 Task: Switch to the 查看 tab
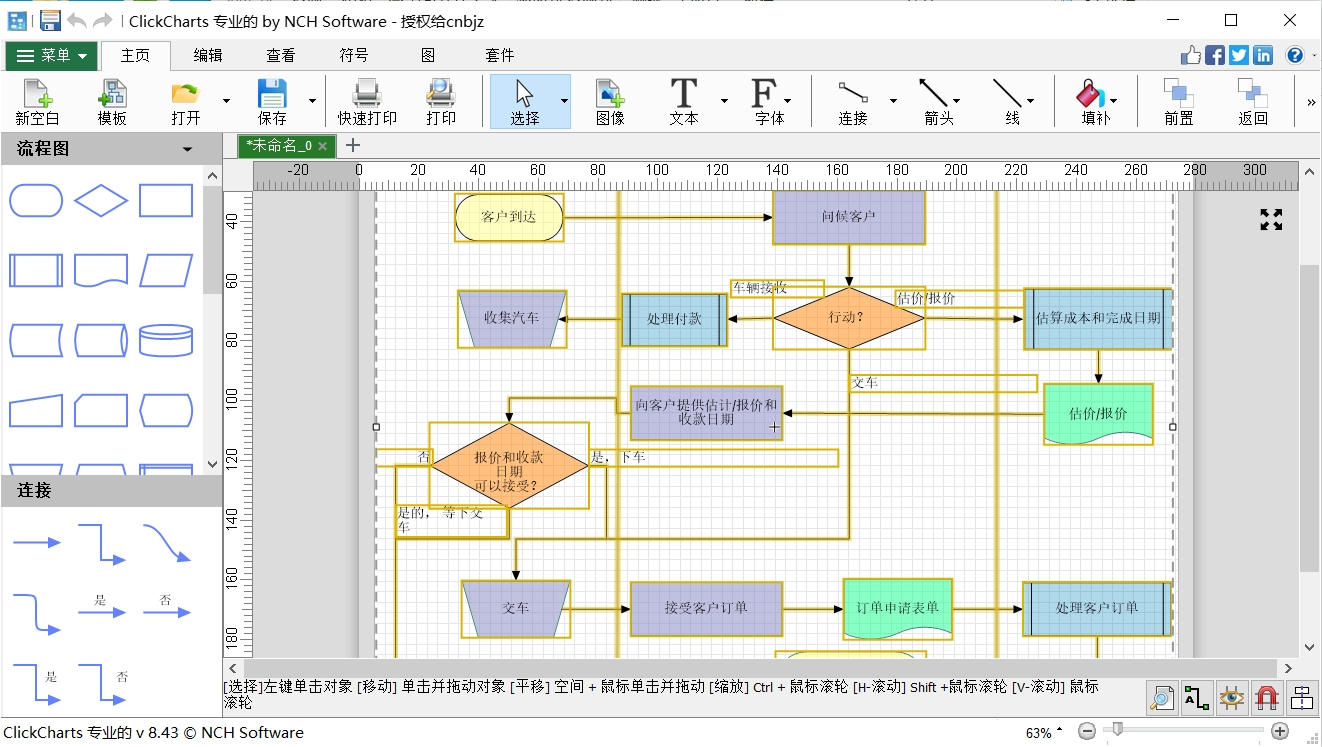[x=281, y=56]
